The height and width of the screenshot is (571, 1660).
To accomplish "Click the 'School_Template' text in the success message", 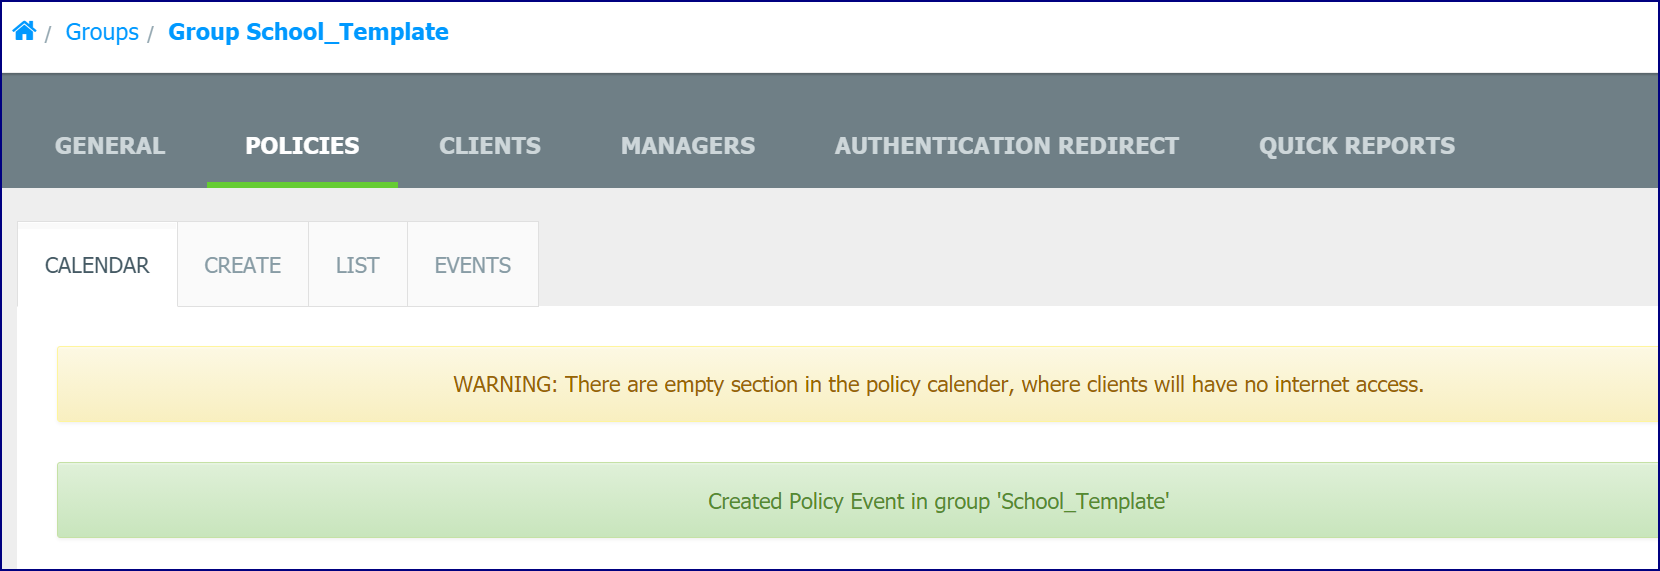I will click(x=1083, y=501).
